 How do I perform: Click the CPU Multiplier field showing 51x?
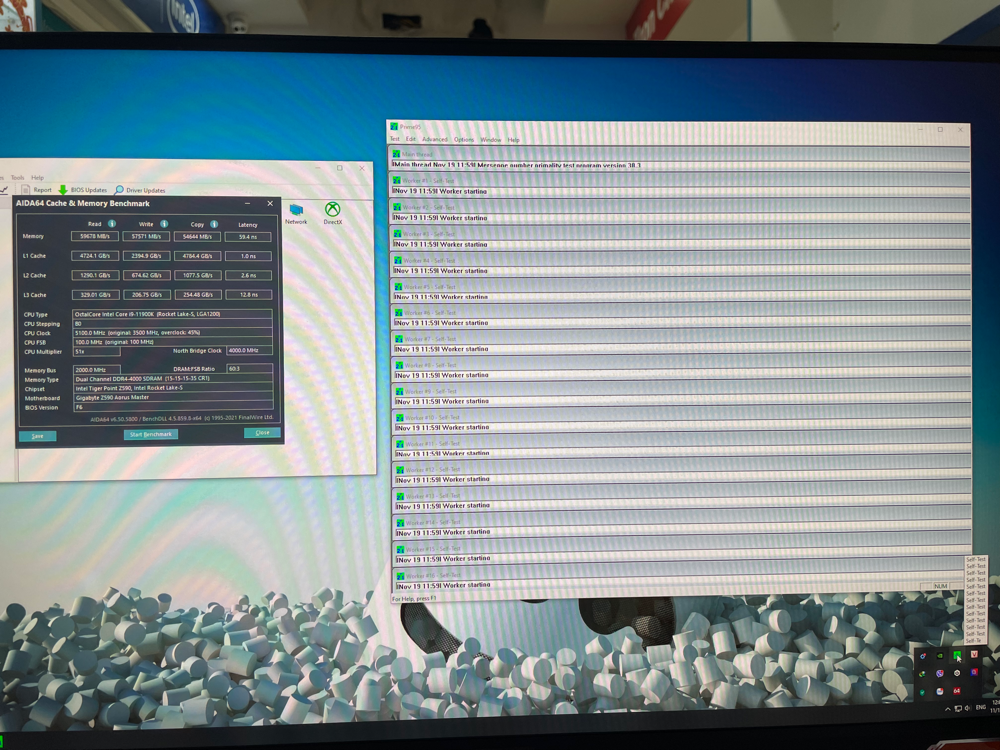tap(96, 351)
